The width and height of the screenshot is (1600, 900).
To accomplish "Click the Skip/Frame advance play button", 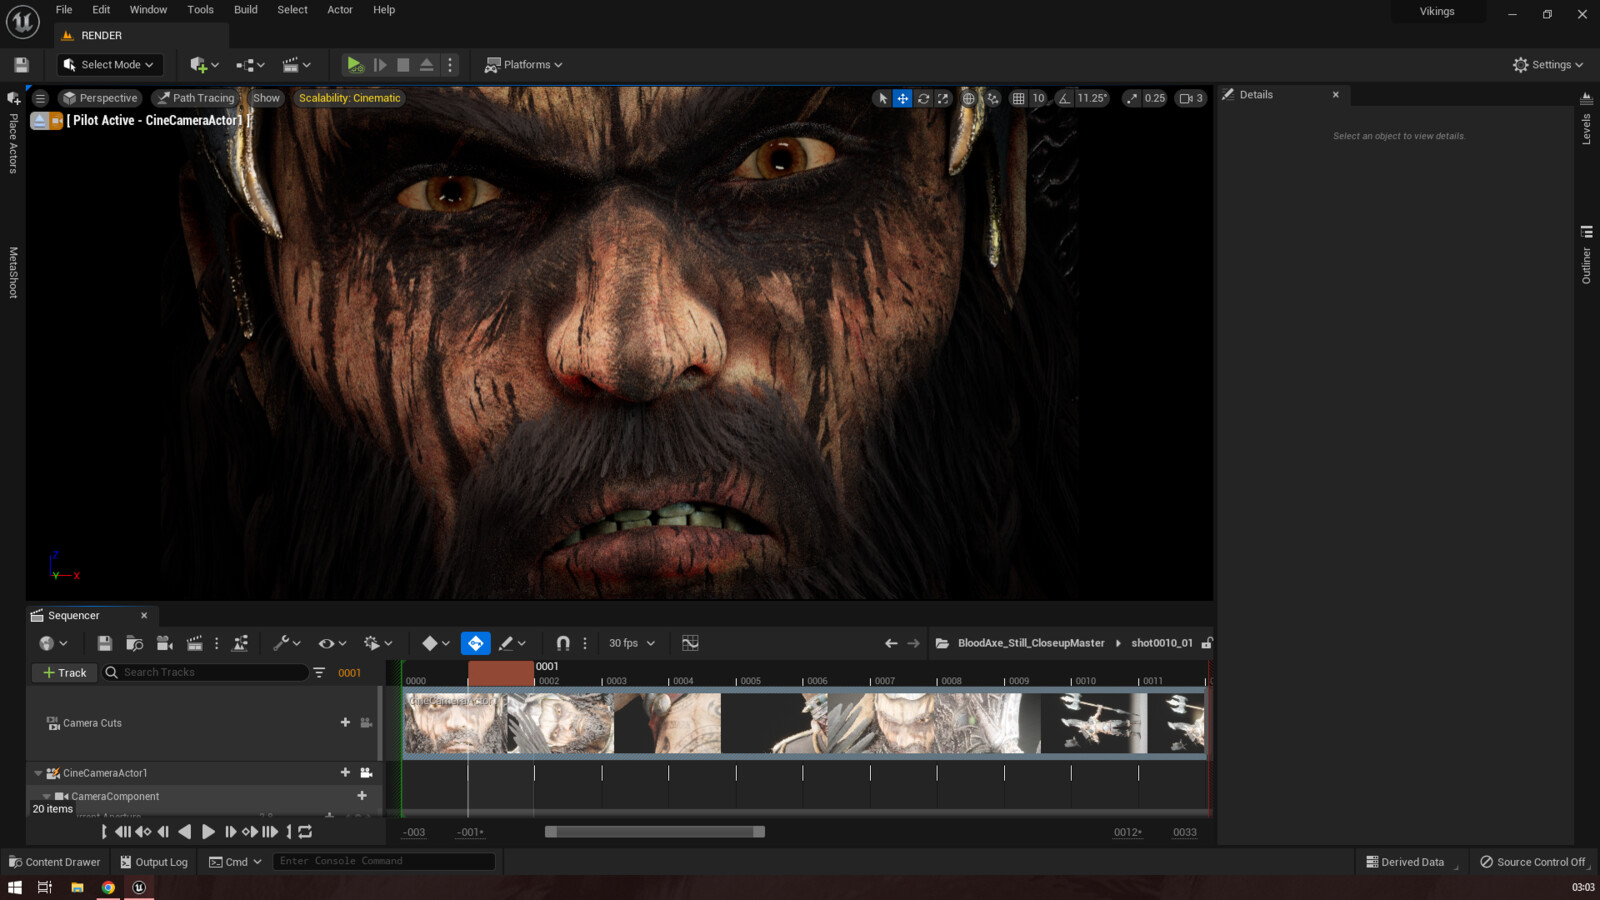I will pyautogui.click(x=380, y=65).
